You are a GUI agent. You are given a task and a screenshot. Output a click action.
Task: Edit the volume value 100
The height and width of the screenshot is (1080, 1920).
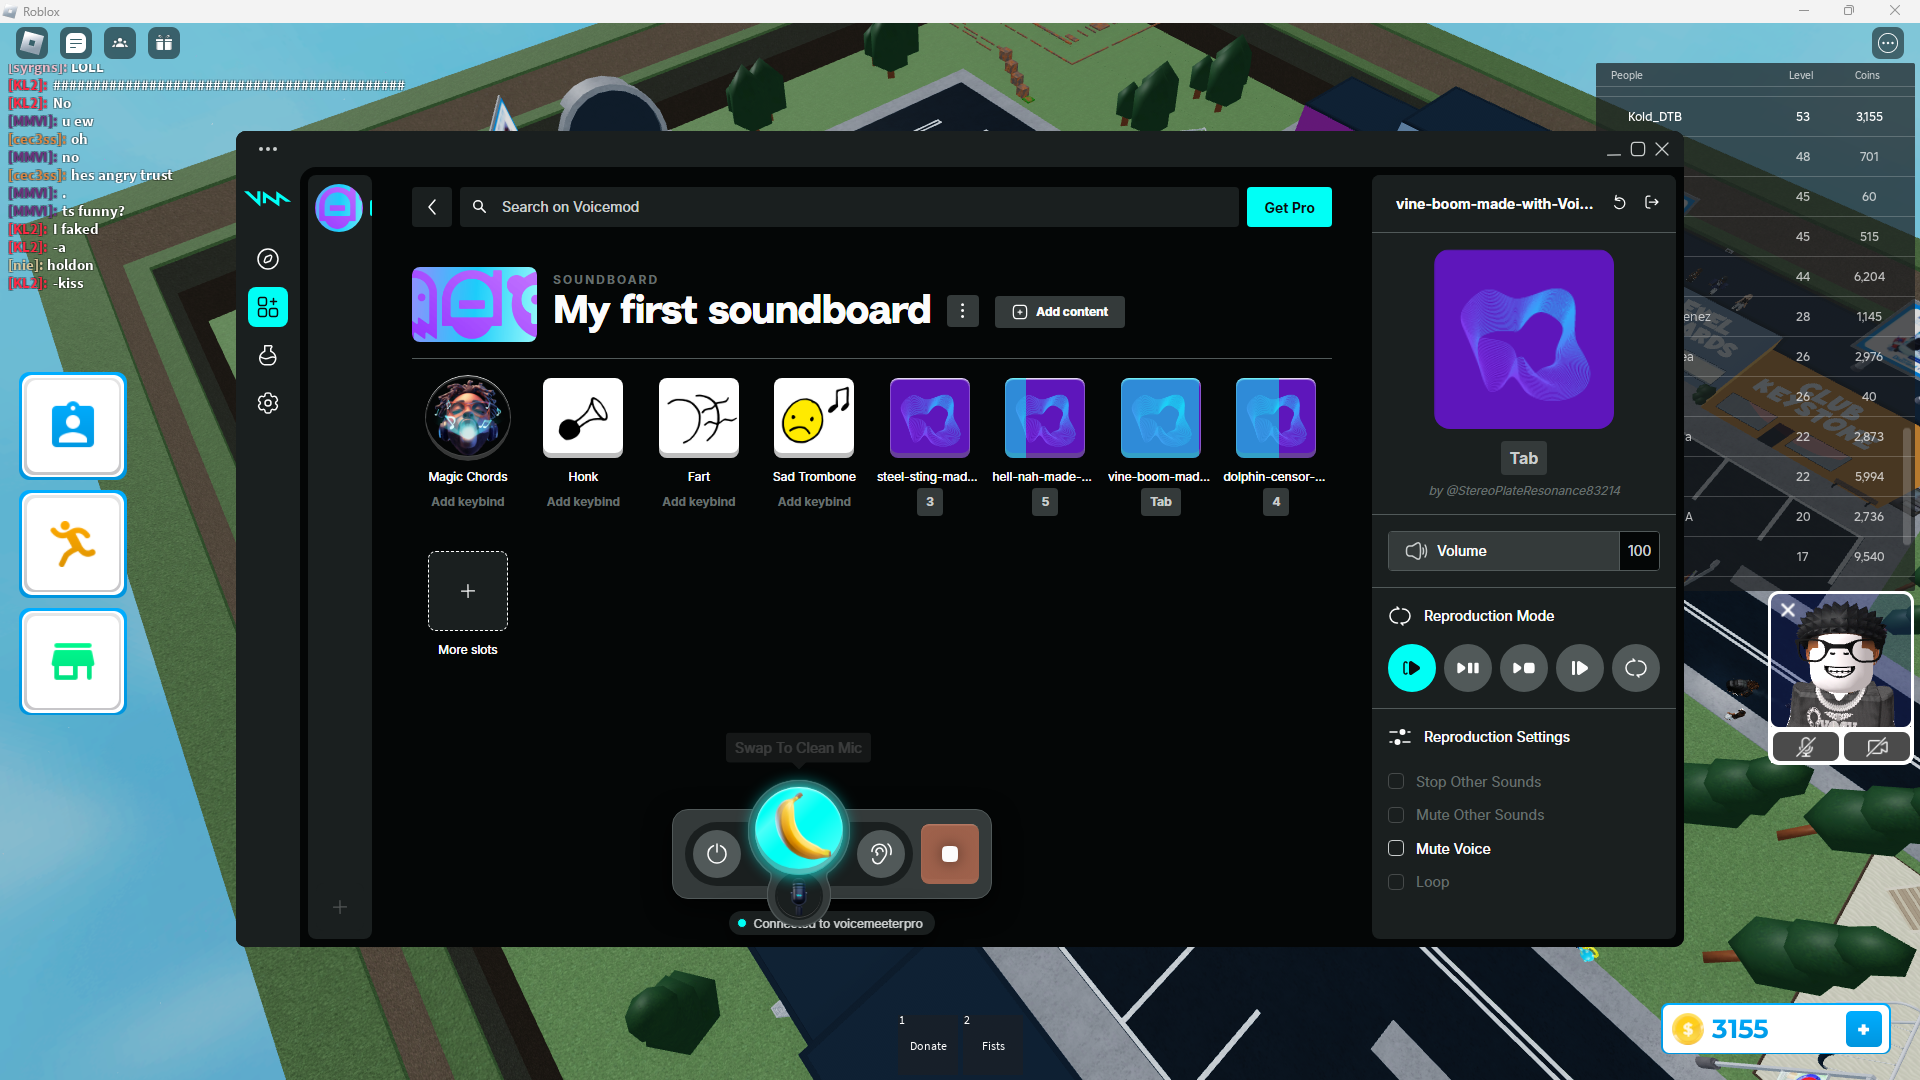click(x=1639, y=551)
